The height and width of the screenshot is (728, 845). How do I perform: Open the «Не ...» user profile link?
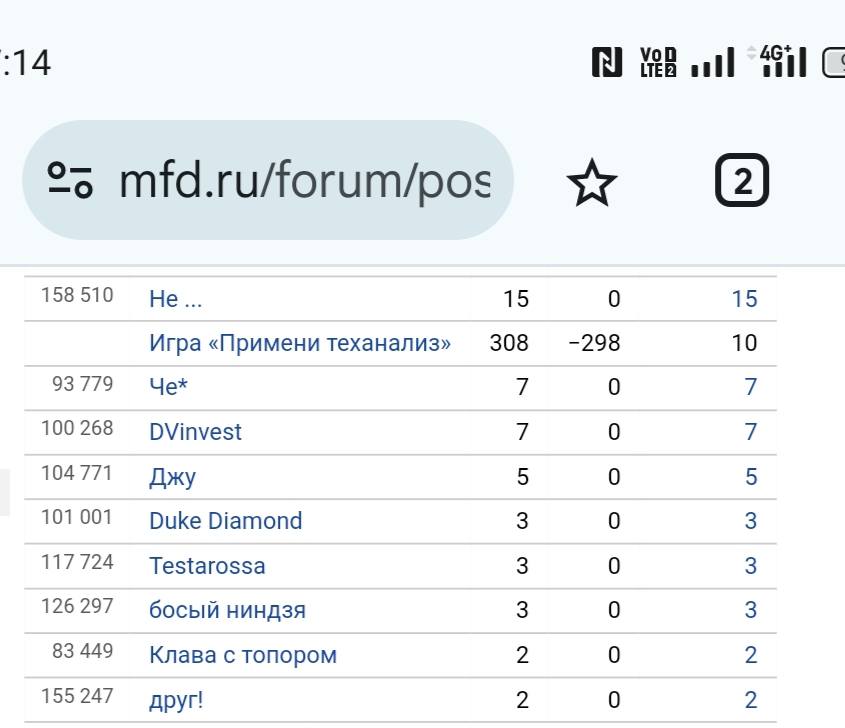click(176, 299)
